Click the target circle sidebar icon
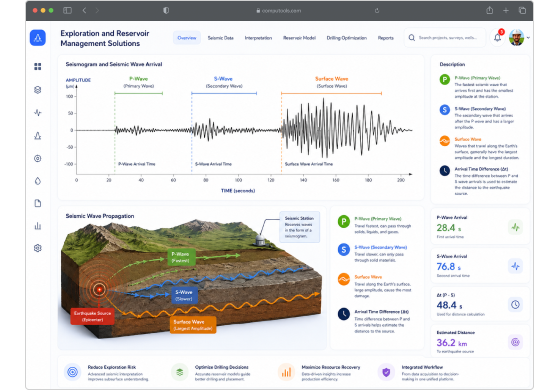The height and width of the screenshot is (390, 560). click(x=38, y=158)
